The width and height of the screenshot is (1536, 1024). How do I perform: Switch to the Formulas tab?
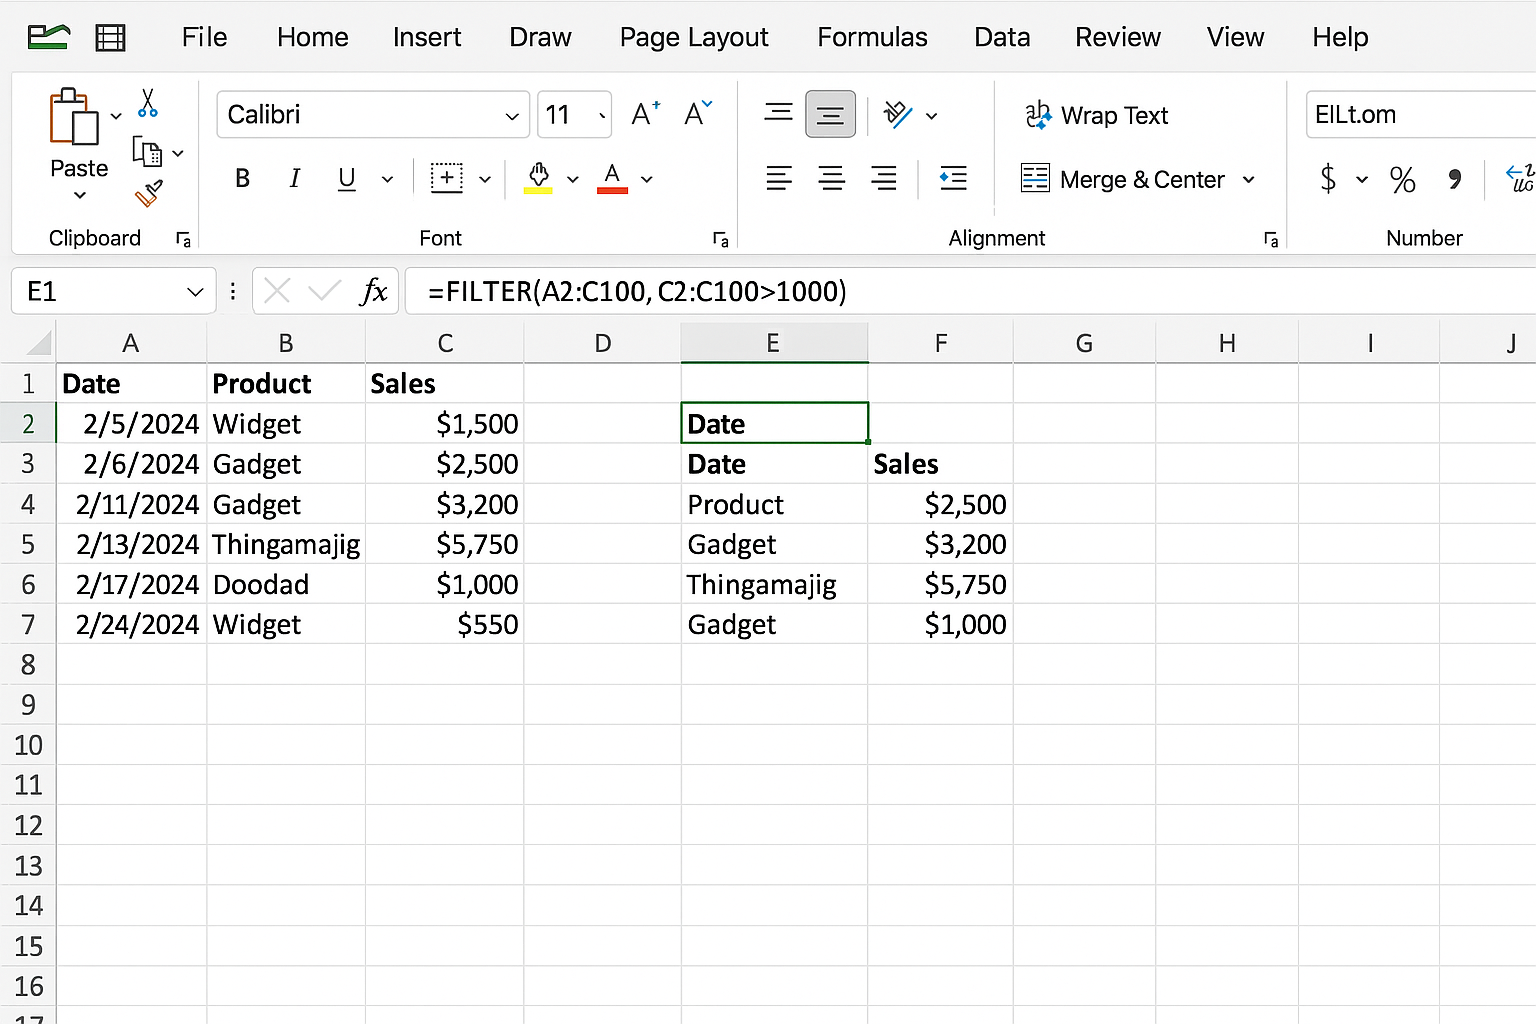coord(872,37)
